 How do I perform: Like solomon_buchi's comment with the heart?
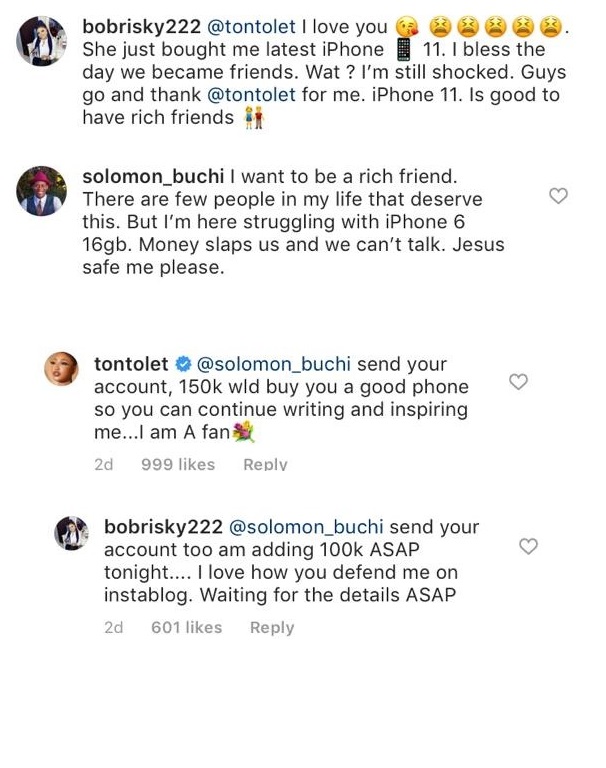click(x=559, y=196)
